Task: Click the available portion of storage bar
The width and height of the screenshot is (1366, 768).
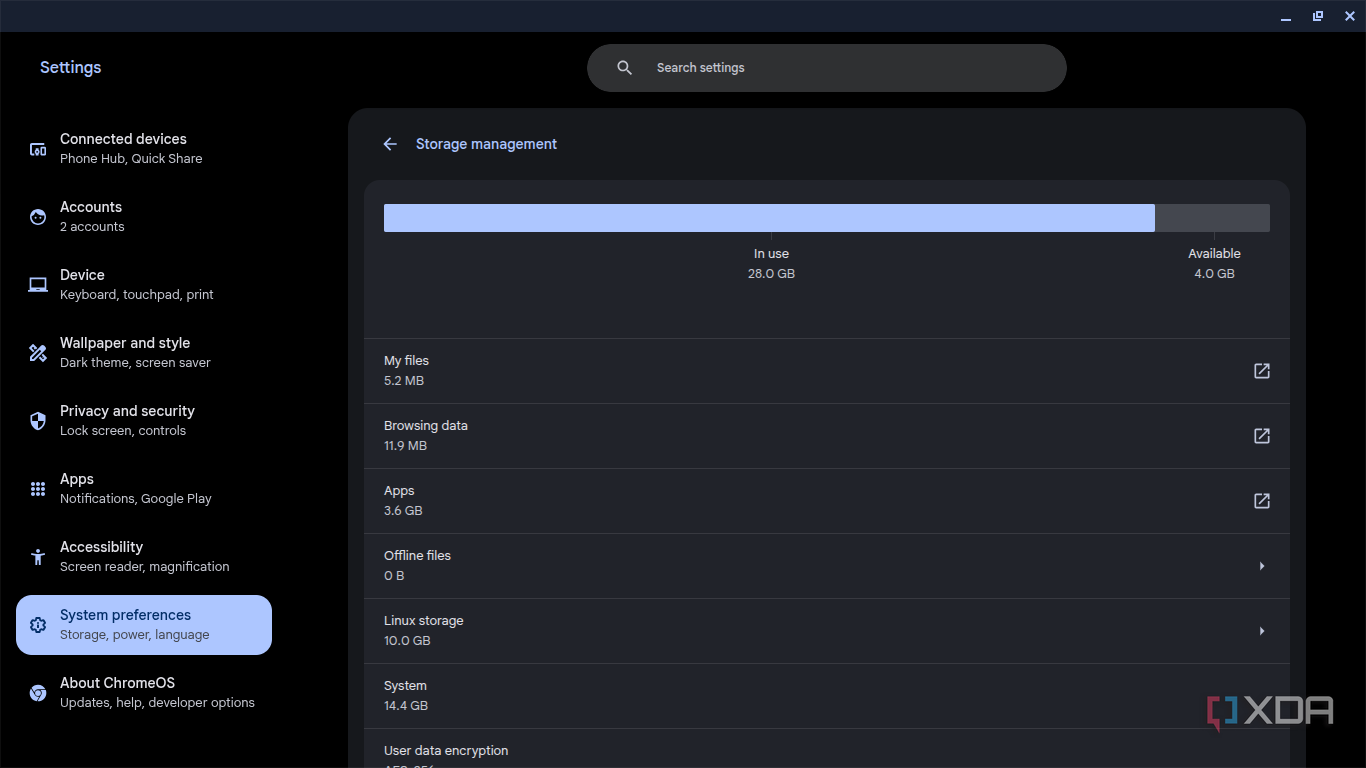Action: (x=1212, y=218)
